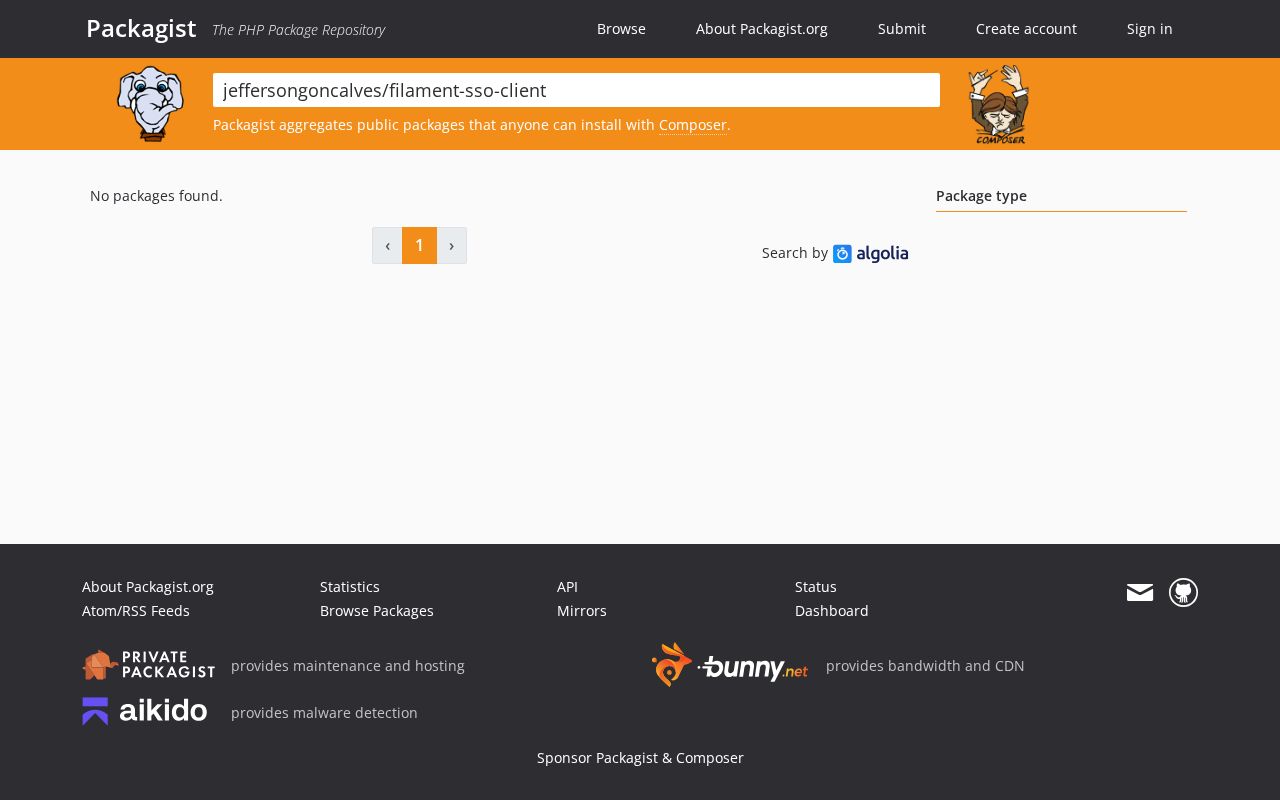Open API footer link

pos(567,587)
